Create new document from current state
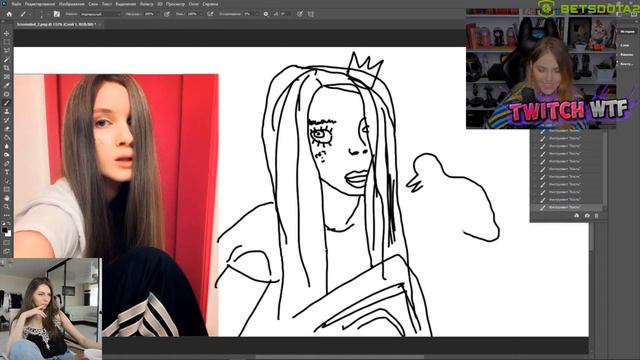 [576, 216]
